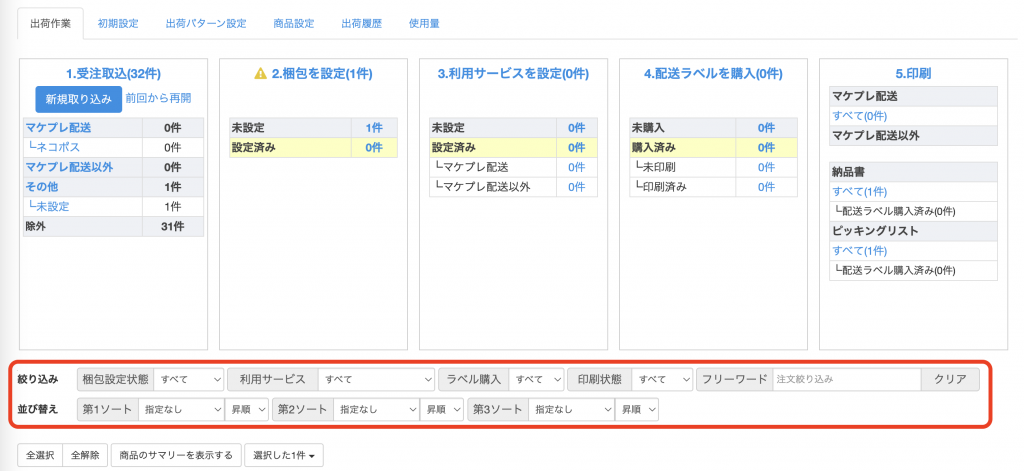Open the 第3ソート field dropdown
1024x471 pixels.
pos(571,410)
